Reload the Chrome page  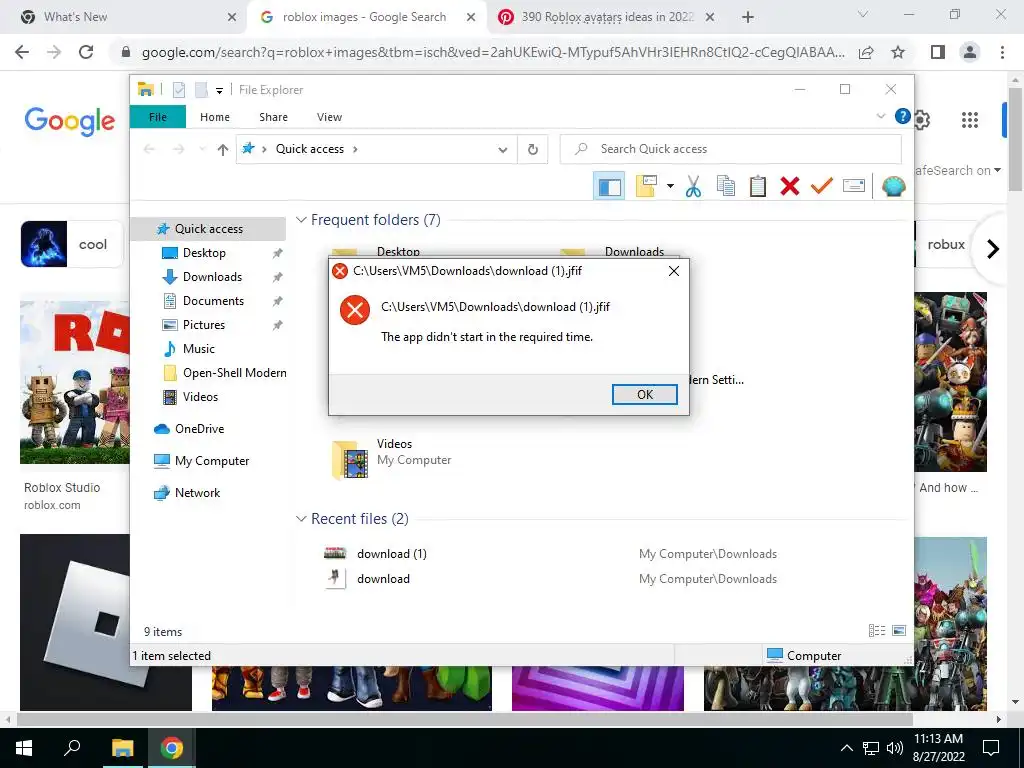[x=86, y=52]
